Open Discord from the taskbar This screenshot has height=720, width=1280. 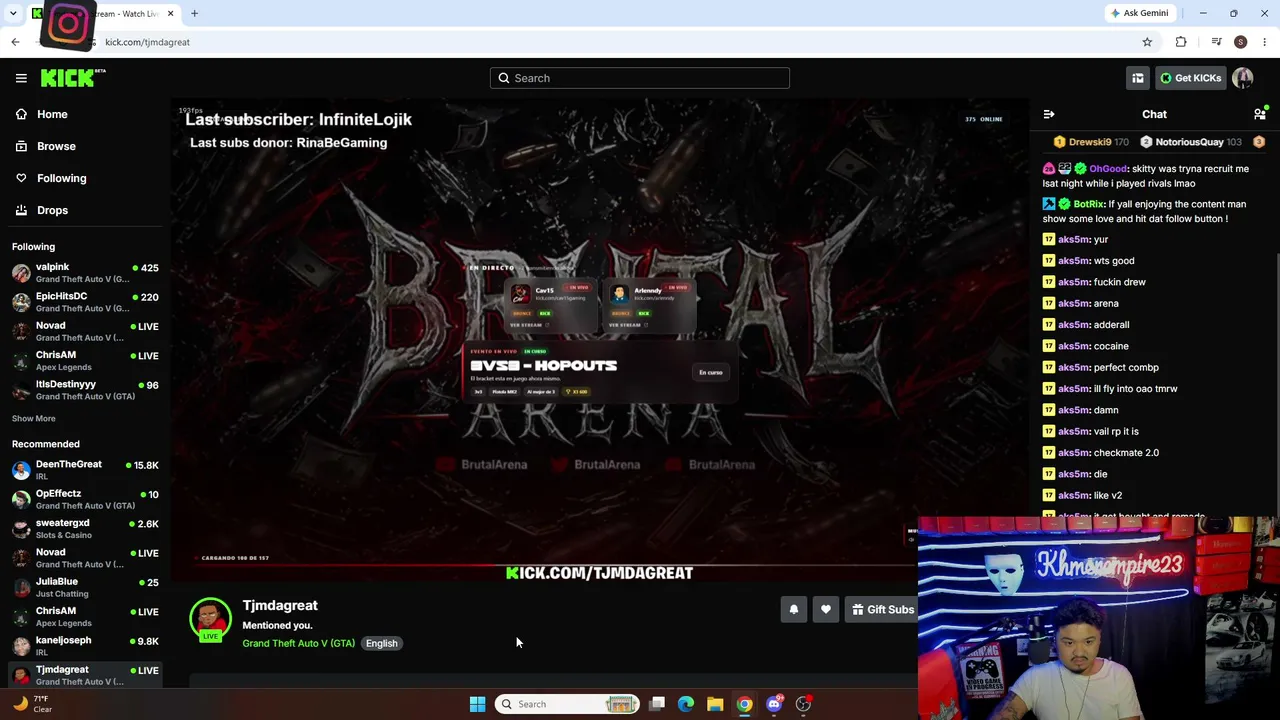(x=774, y=704)
